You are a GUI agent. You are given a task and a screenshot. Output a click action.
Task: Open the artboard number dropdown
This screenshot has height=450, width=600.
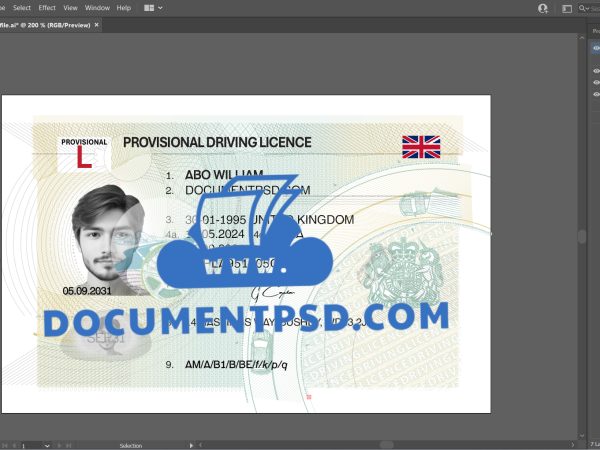pos(47,446)
